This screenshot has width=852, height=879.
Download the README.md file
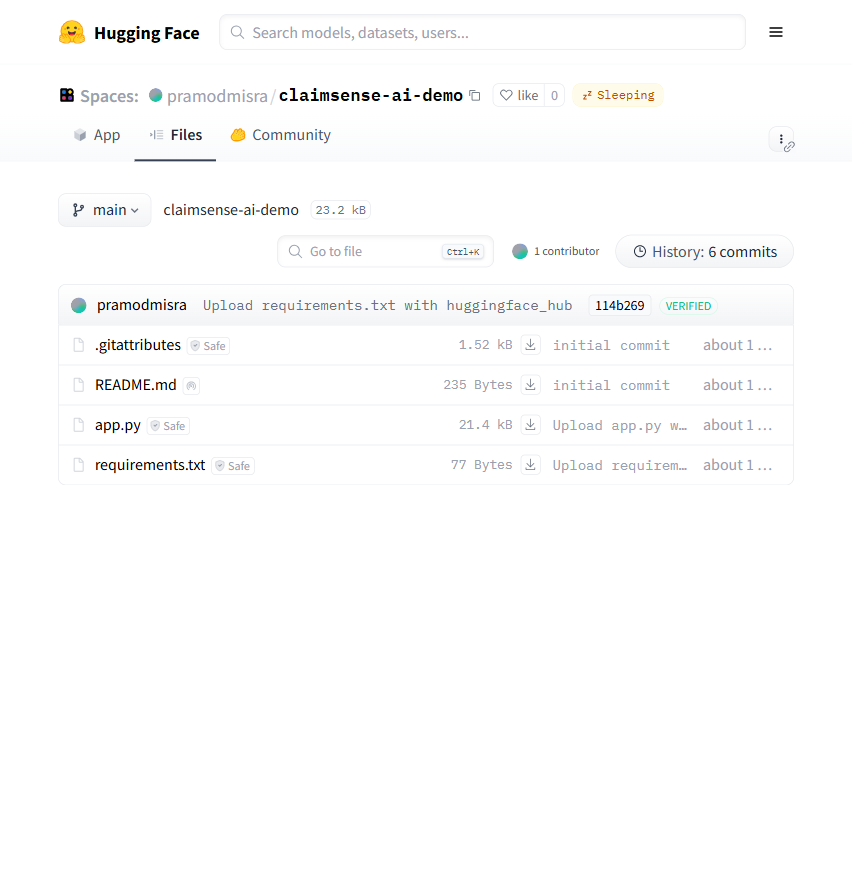point(531,385)
